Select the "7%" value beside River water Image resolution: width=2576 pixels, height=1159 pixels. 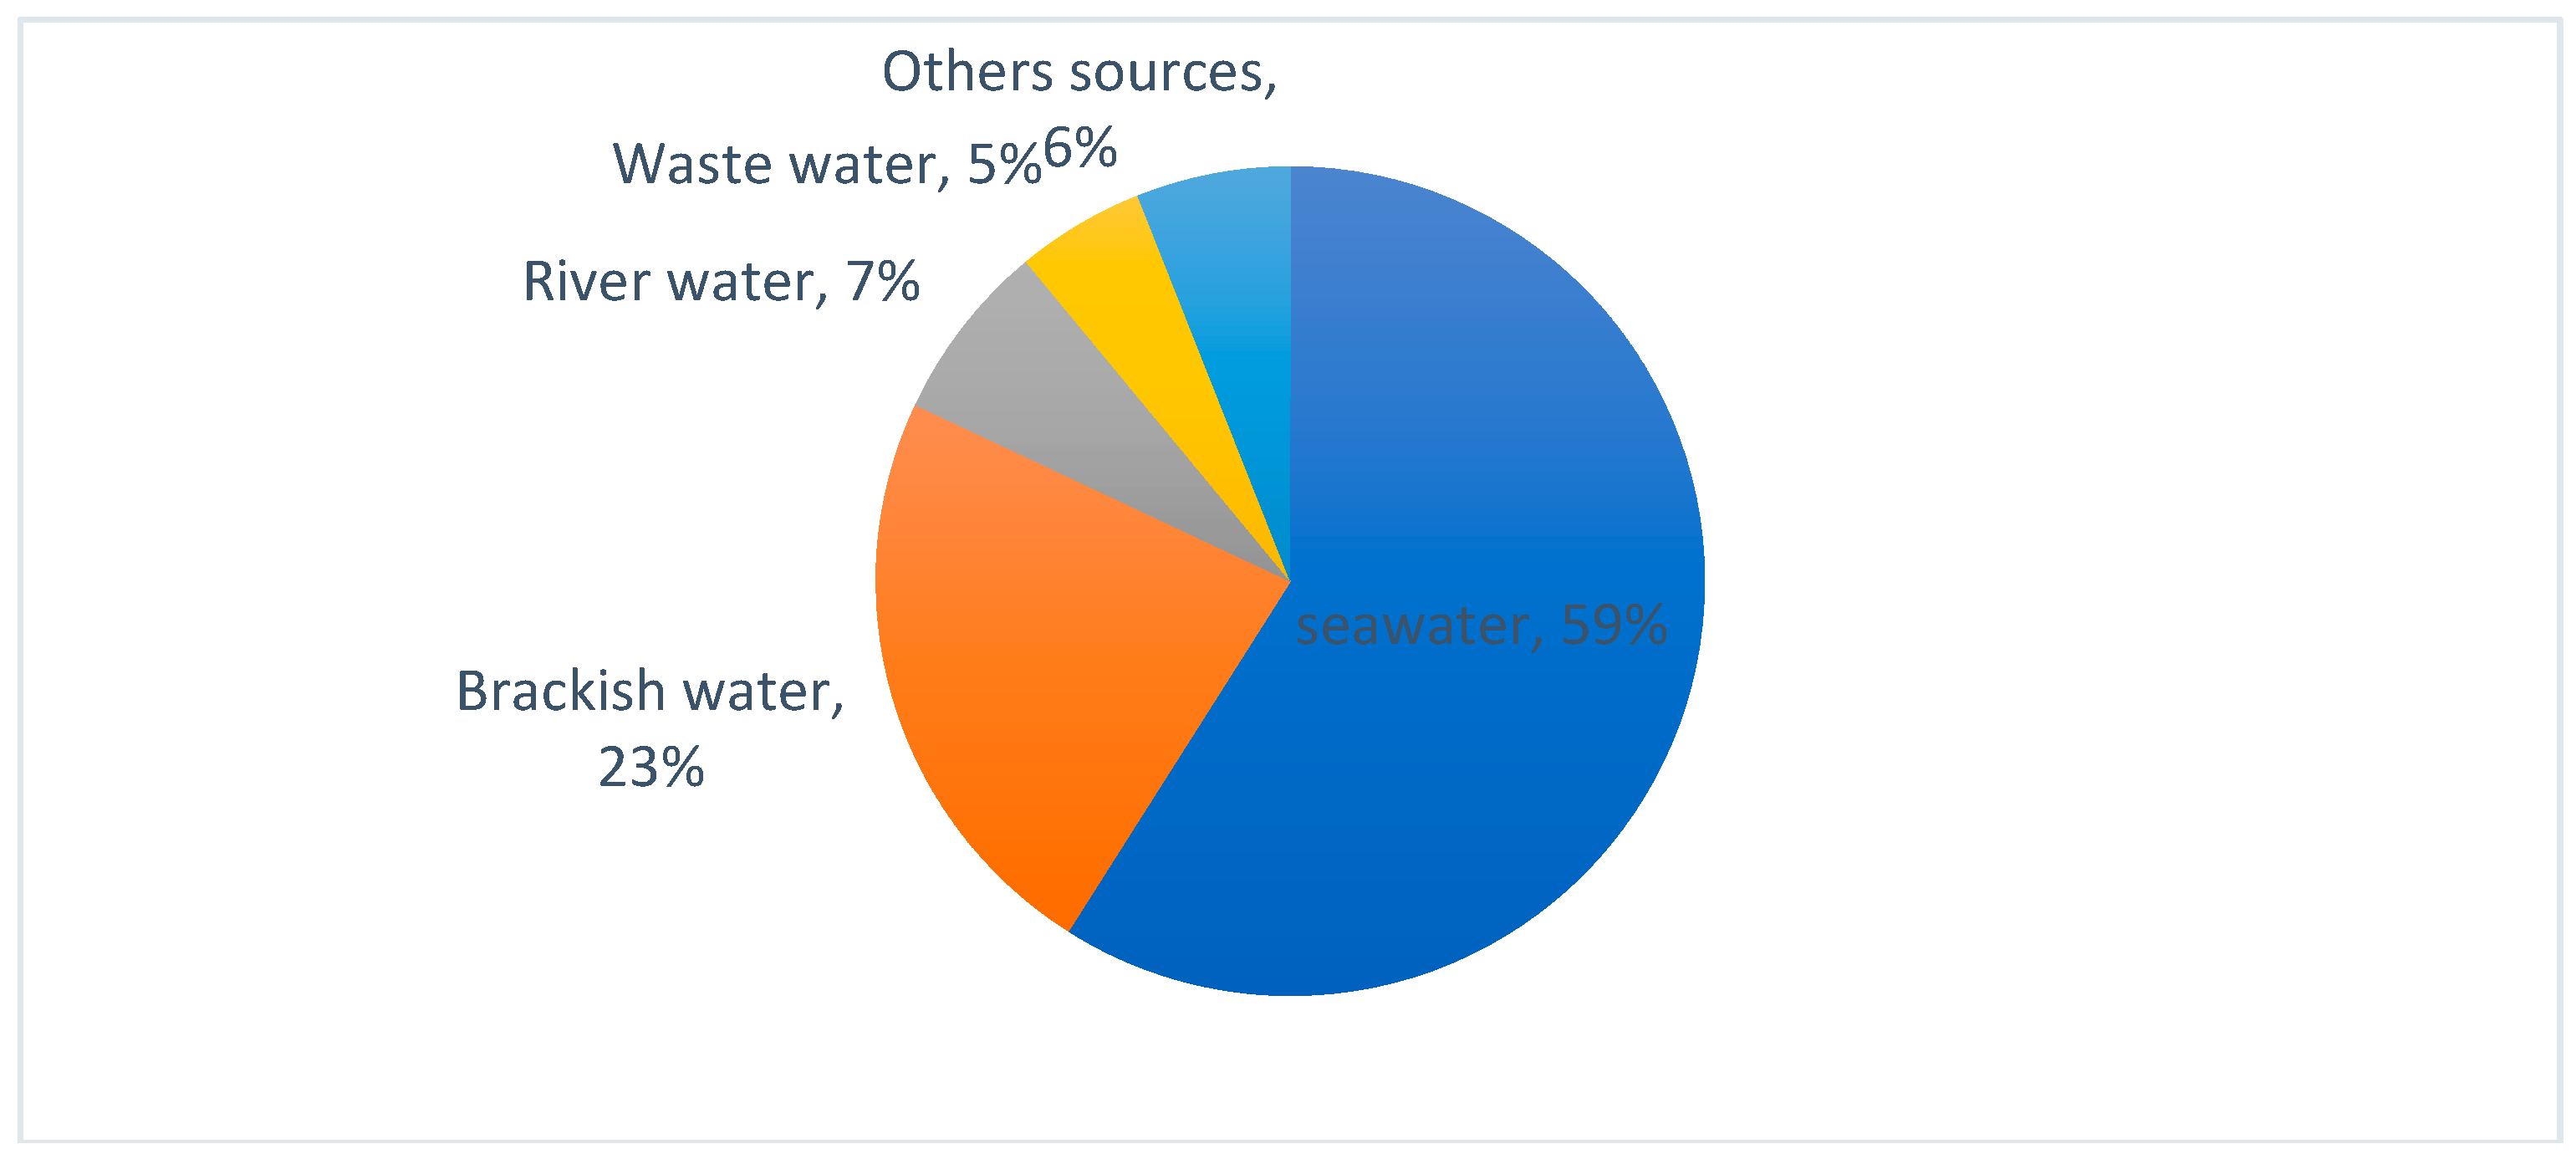pyautogui.click(x=882, y=282)
